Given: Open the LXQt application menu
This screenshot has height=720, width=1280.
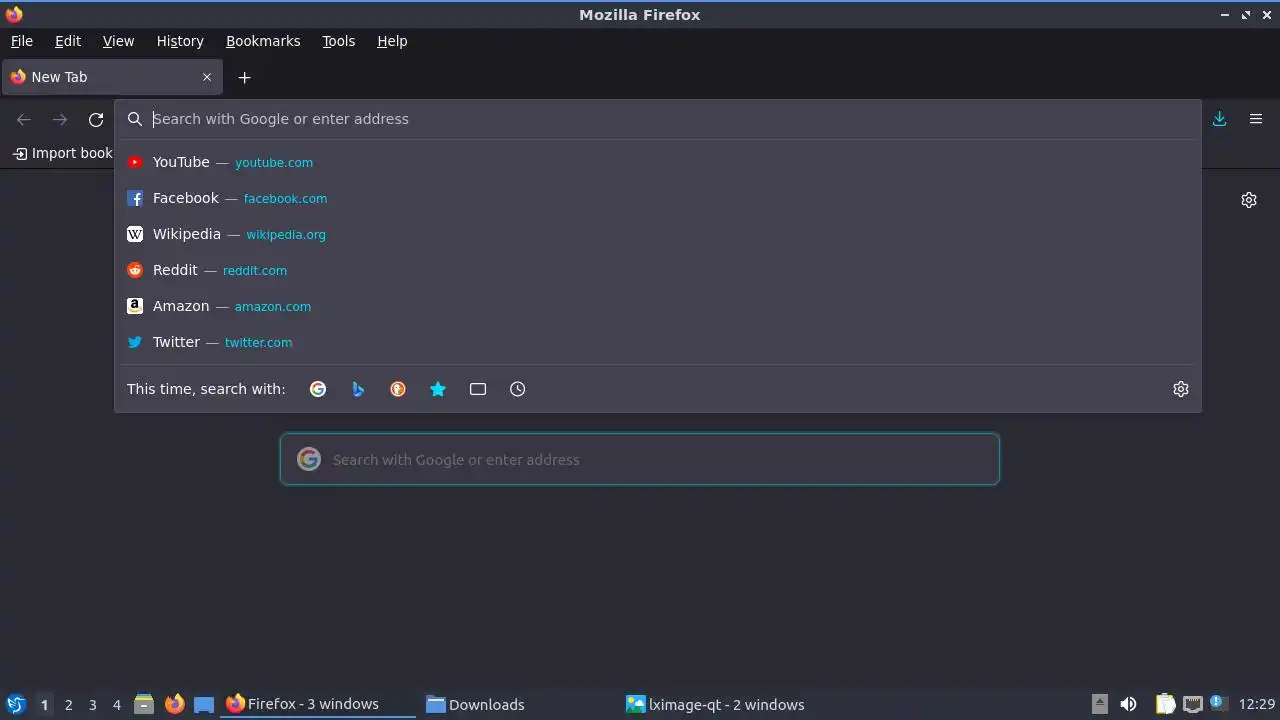Looking at the screenshot, I should tap(15, 704).
